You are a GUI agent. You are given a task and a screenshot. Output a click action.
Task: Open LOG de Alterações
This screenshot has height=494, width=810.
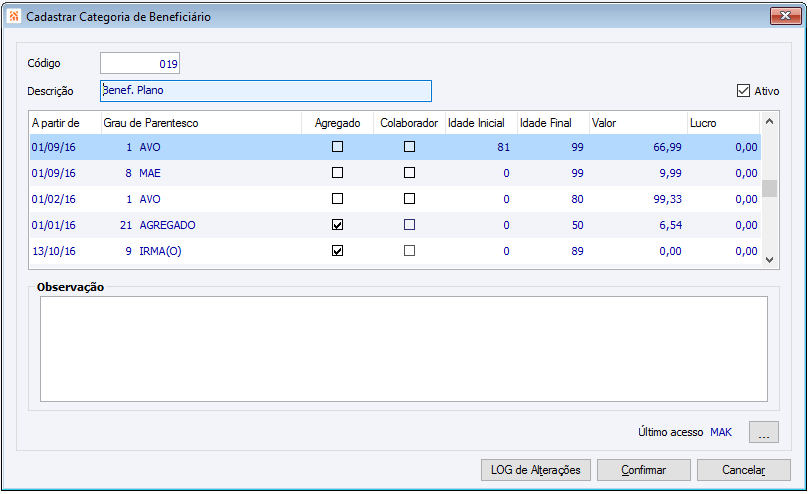point(536,470)
